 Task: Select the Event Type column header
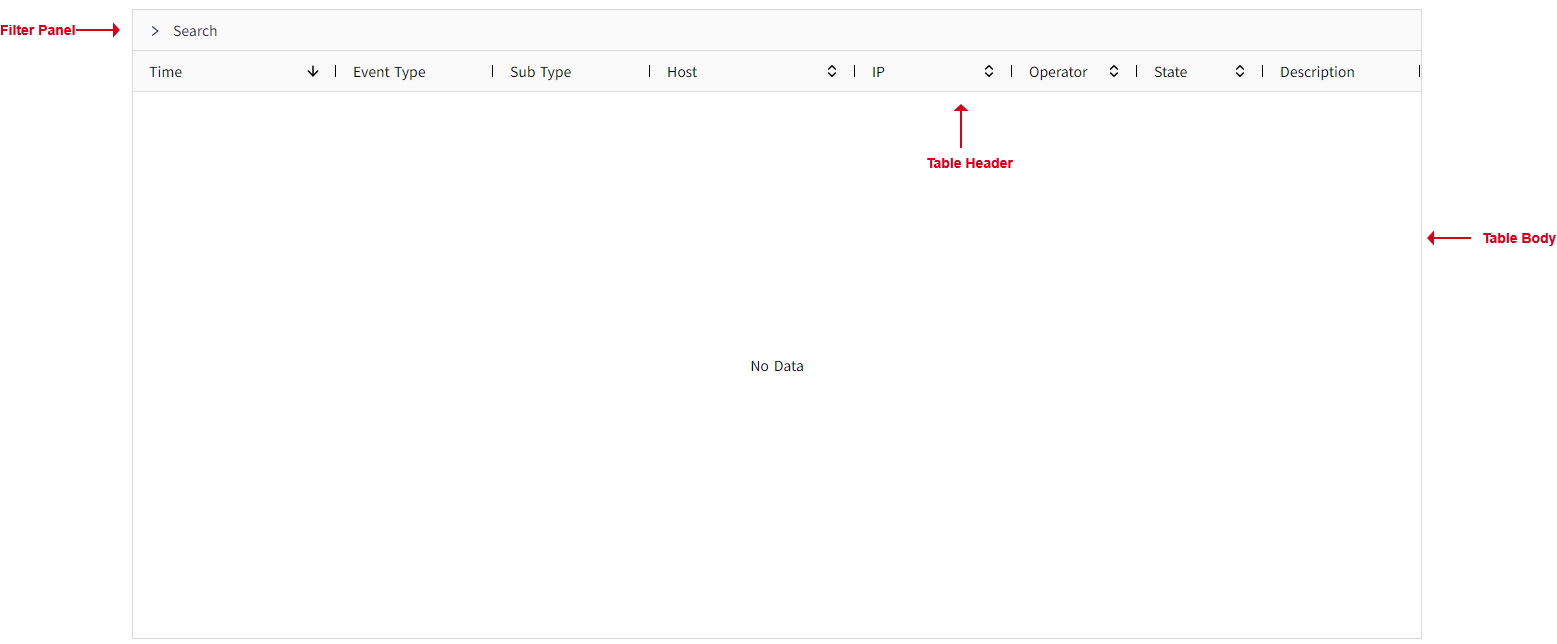[x=389, y=71]
